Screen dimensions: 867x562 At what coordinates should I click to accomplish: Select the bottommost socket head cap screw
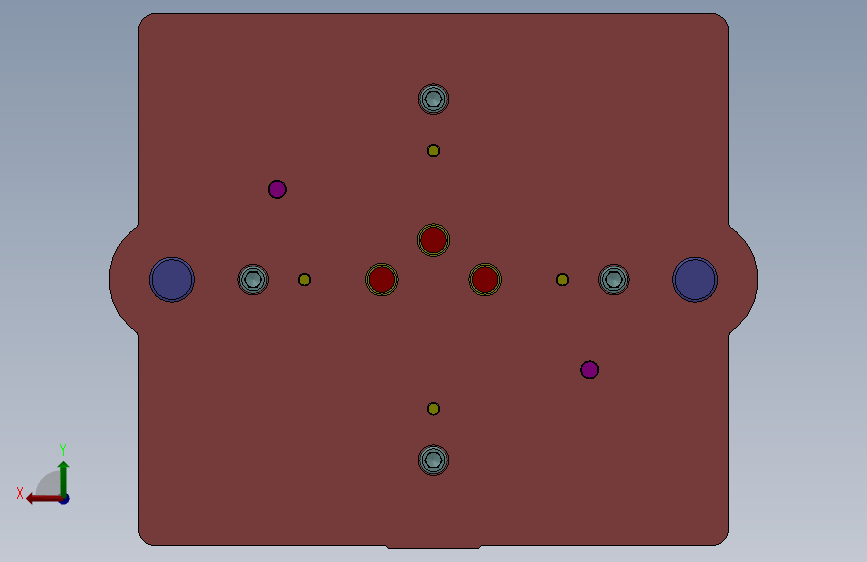433,460
